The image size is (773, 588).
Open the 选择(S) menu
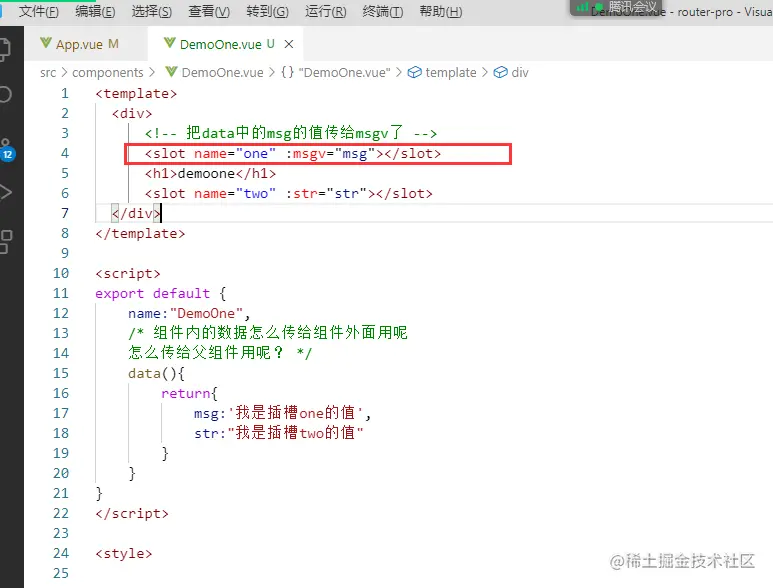click(152, 11)
